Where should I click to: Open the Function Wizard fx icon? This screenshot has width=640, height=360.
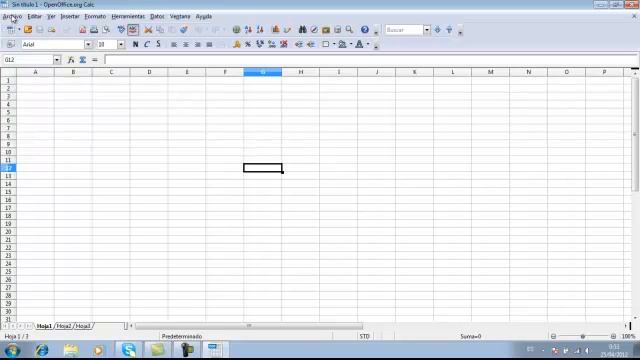click(71, 60)
